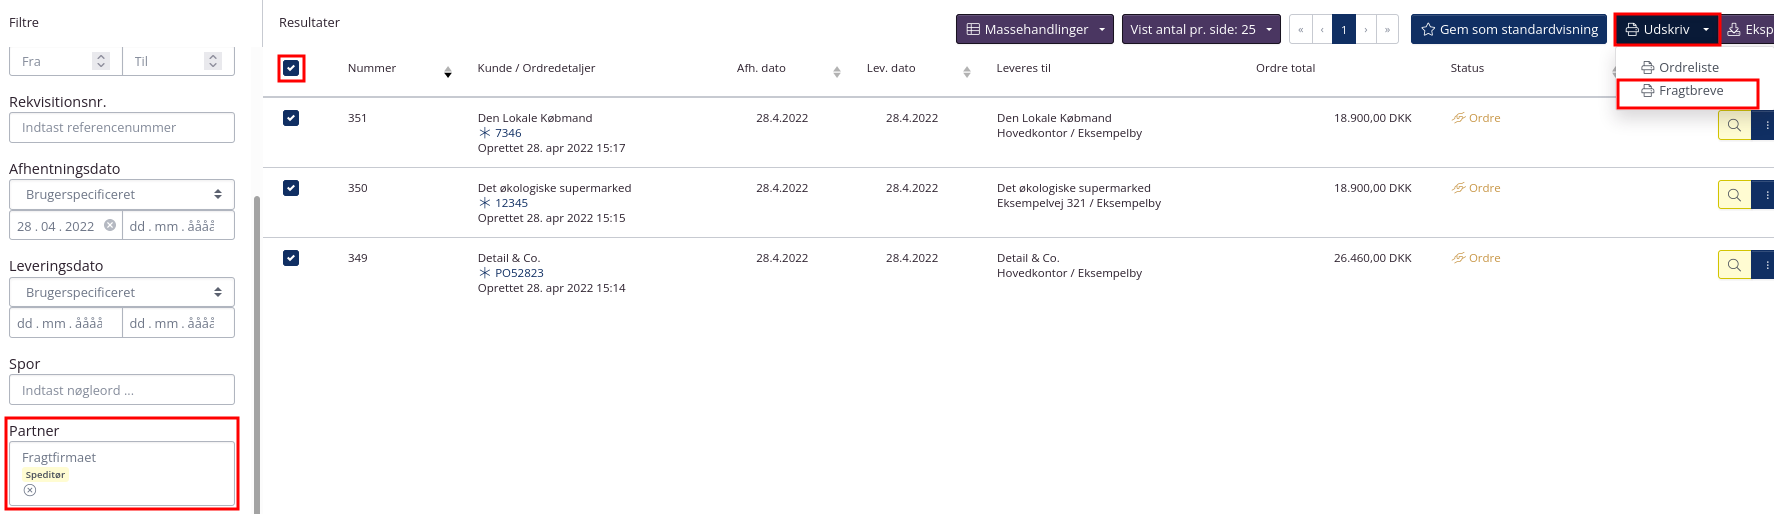Click magnifier icon for order 351
Image resolution: width=1774 pixels, height=514 pixels.
[1734, 125]
